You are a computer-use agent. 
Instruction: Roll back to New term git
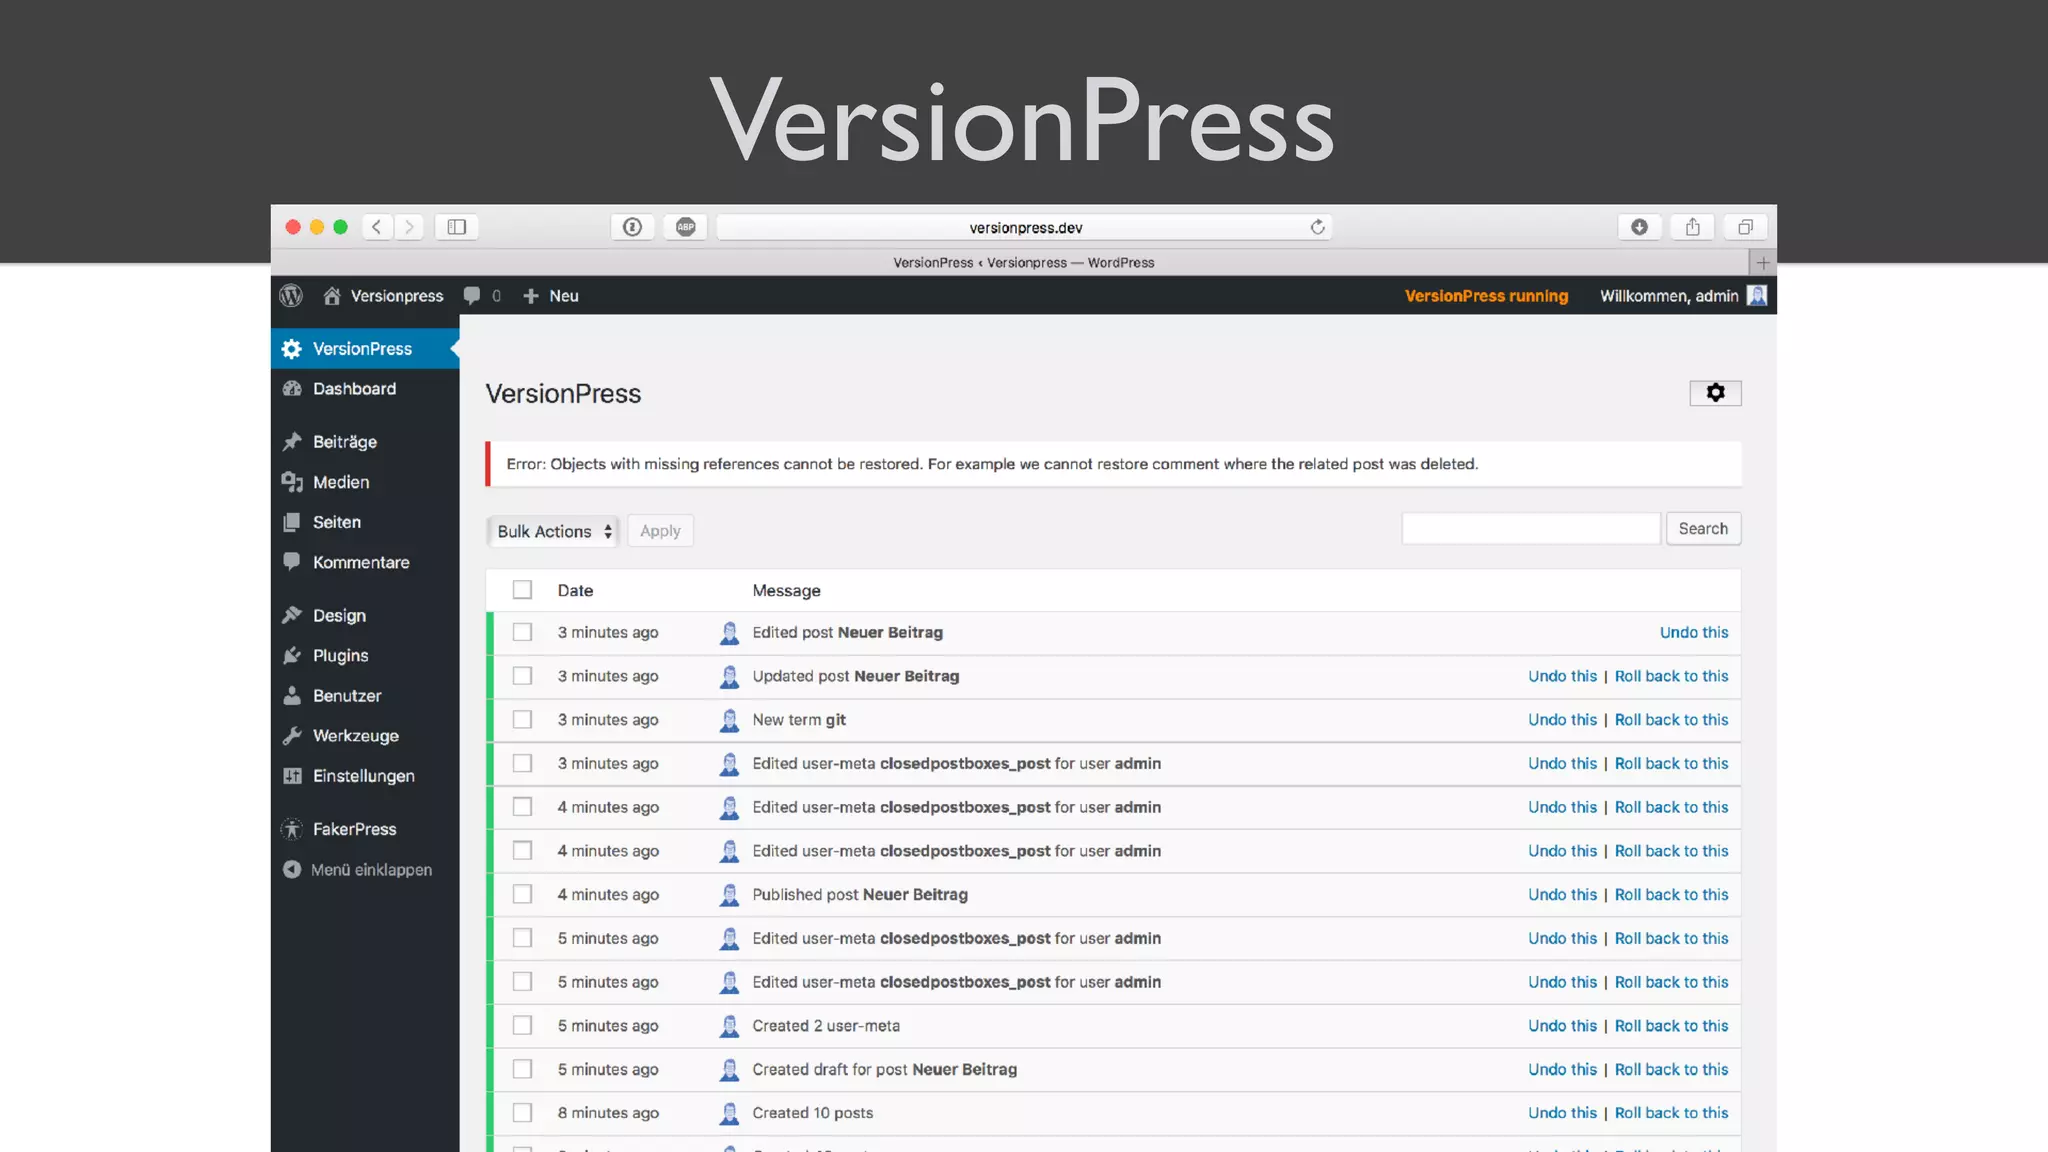click(x=1671, y=719)
